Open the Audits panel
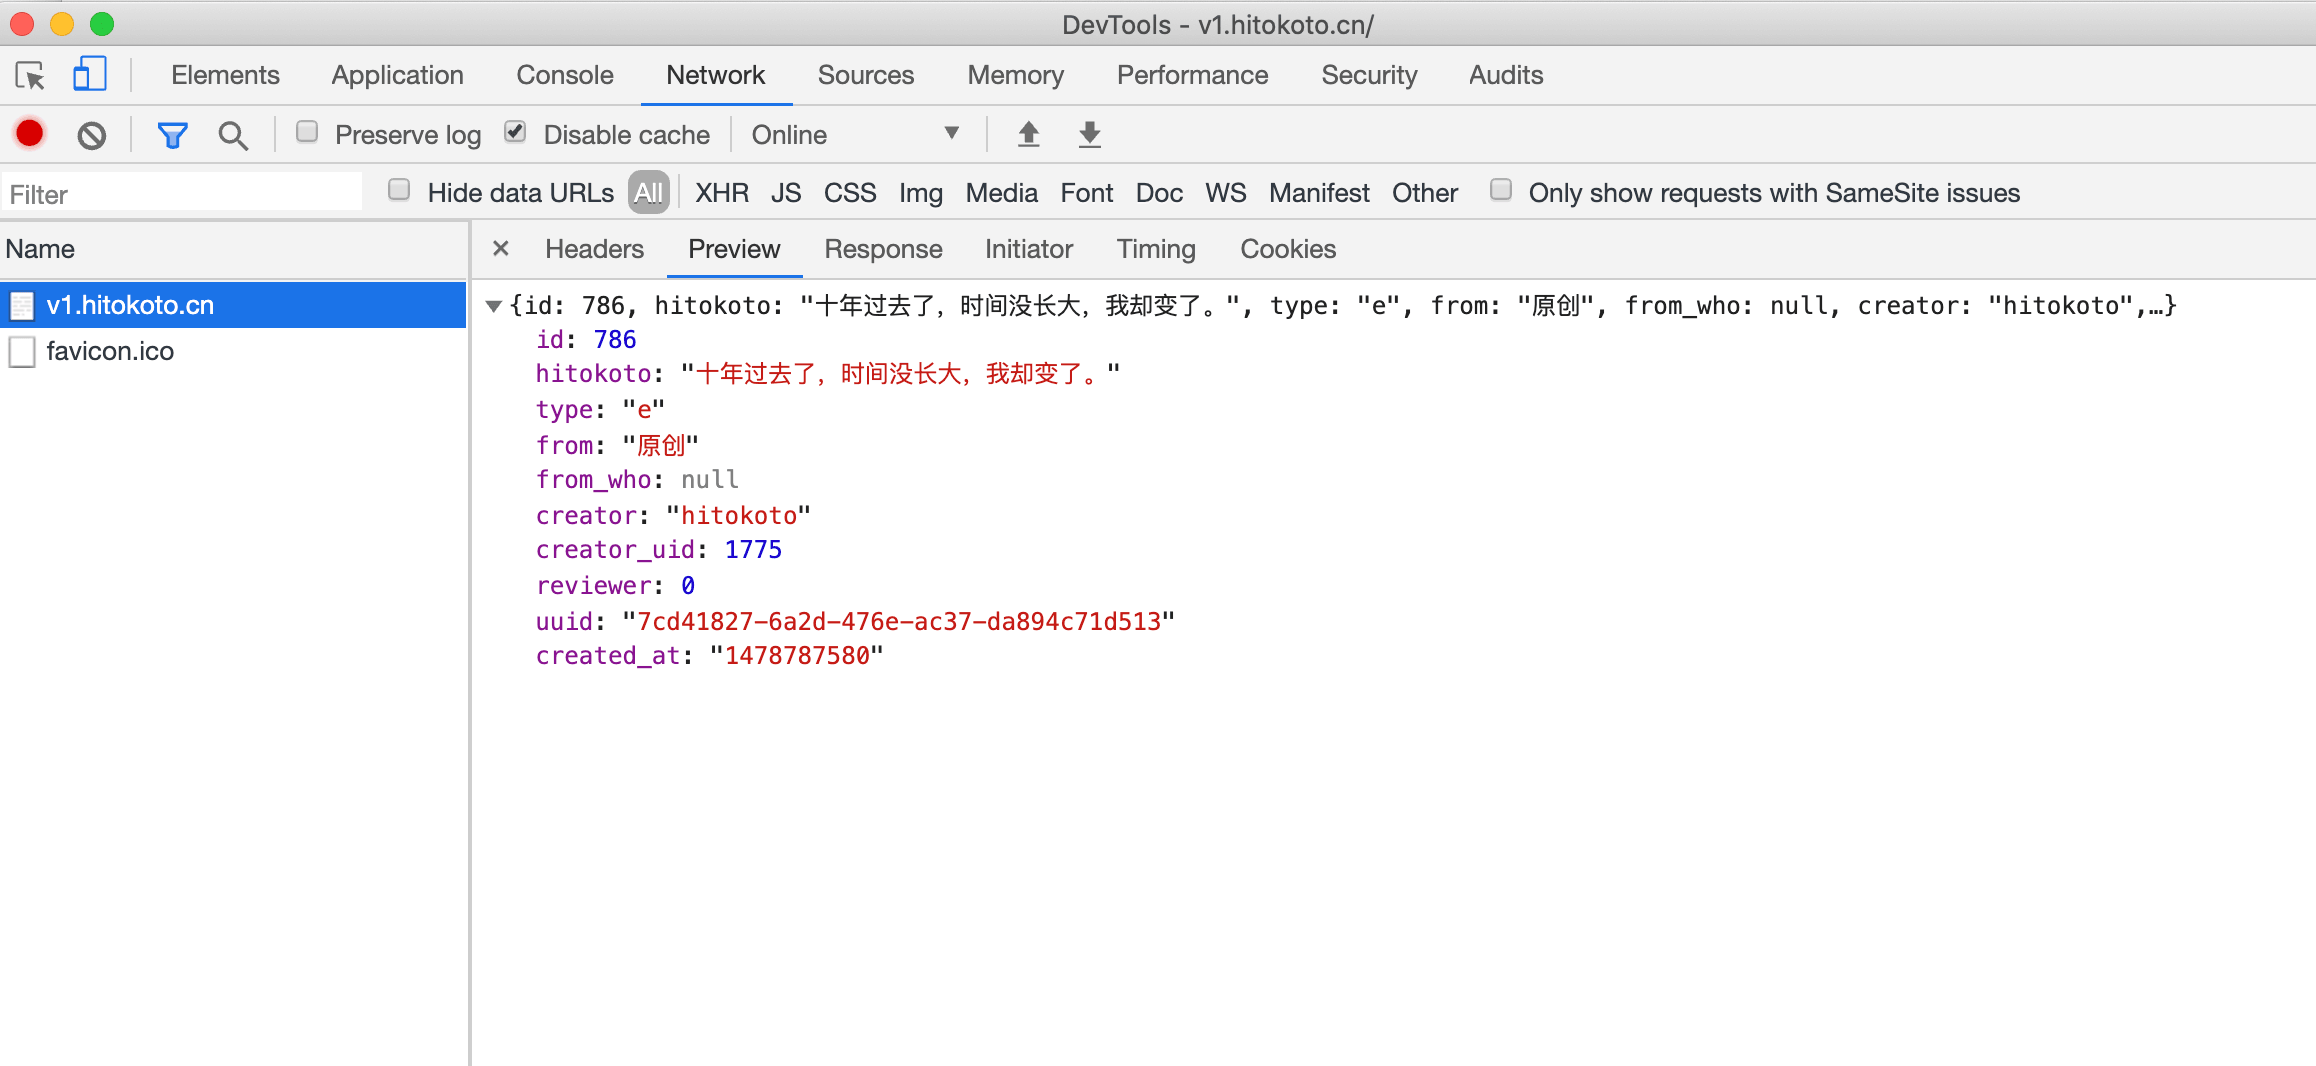Screen dimensions: 2316x1066 [1506, 75]
